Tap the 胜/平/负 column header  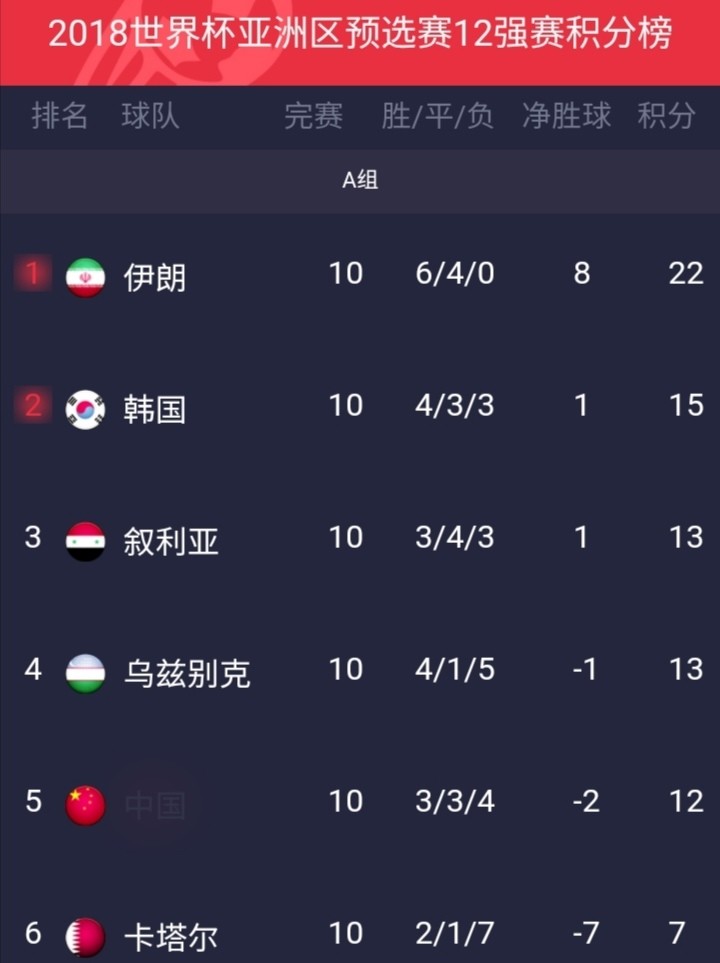tap(437, 116)
